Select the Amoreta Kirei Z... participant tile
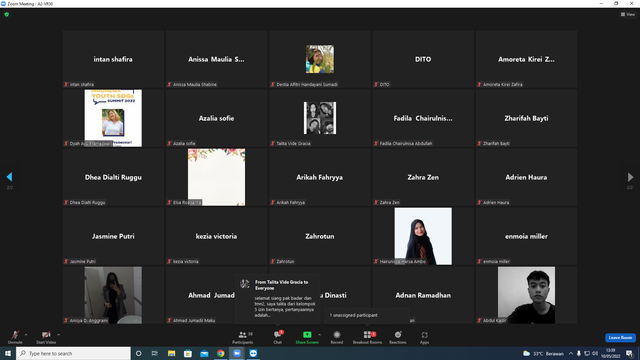 click(526, 59)
